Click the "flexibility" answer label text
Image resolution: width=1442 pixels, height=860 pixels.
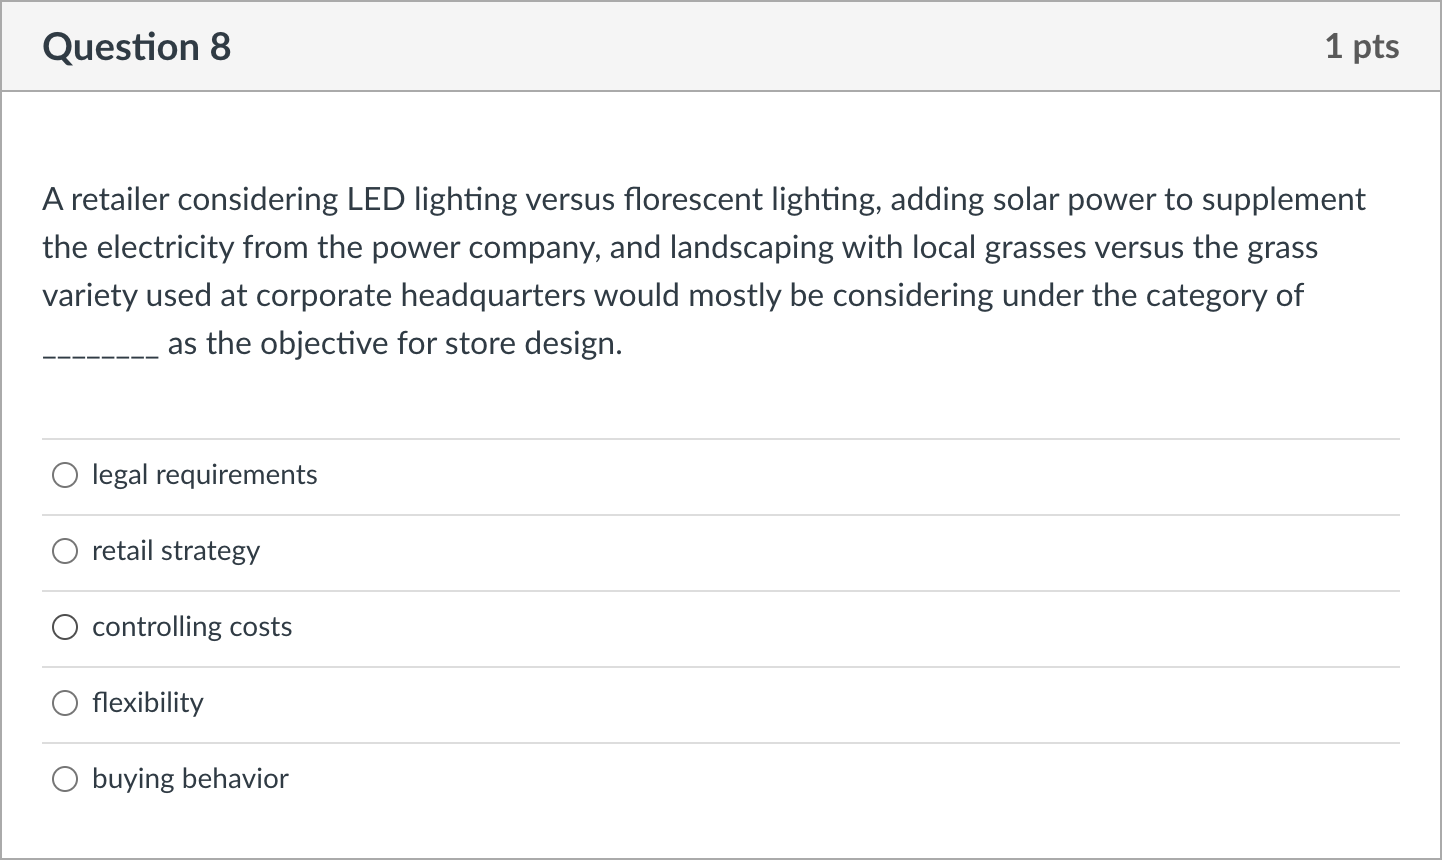148,703
